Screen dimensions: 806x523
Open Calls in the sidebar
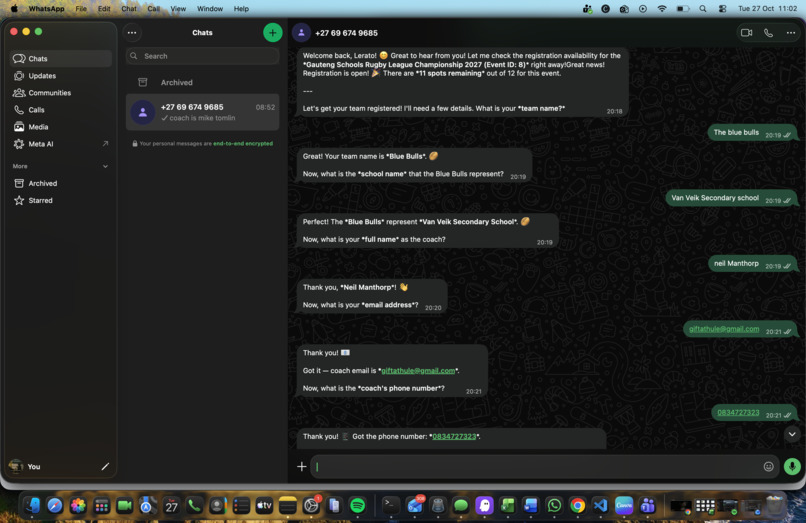tap(61, 110)
